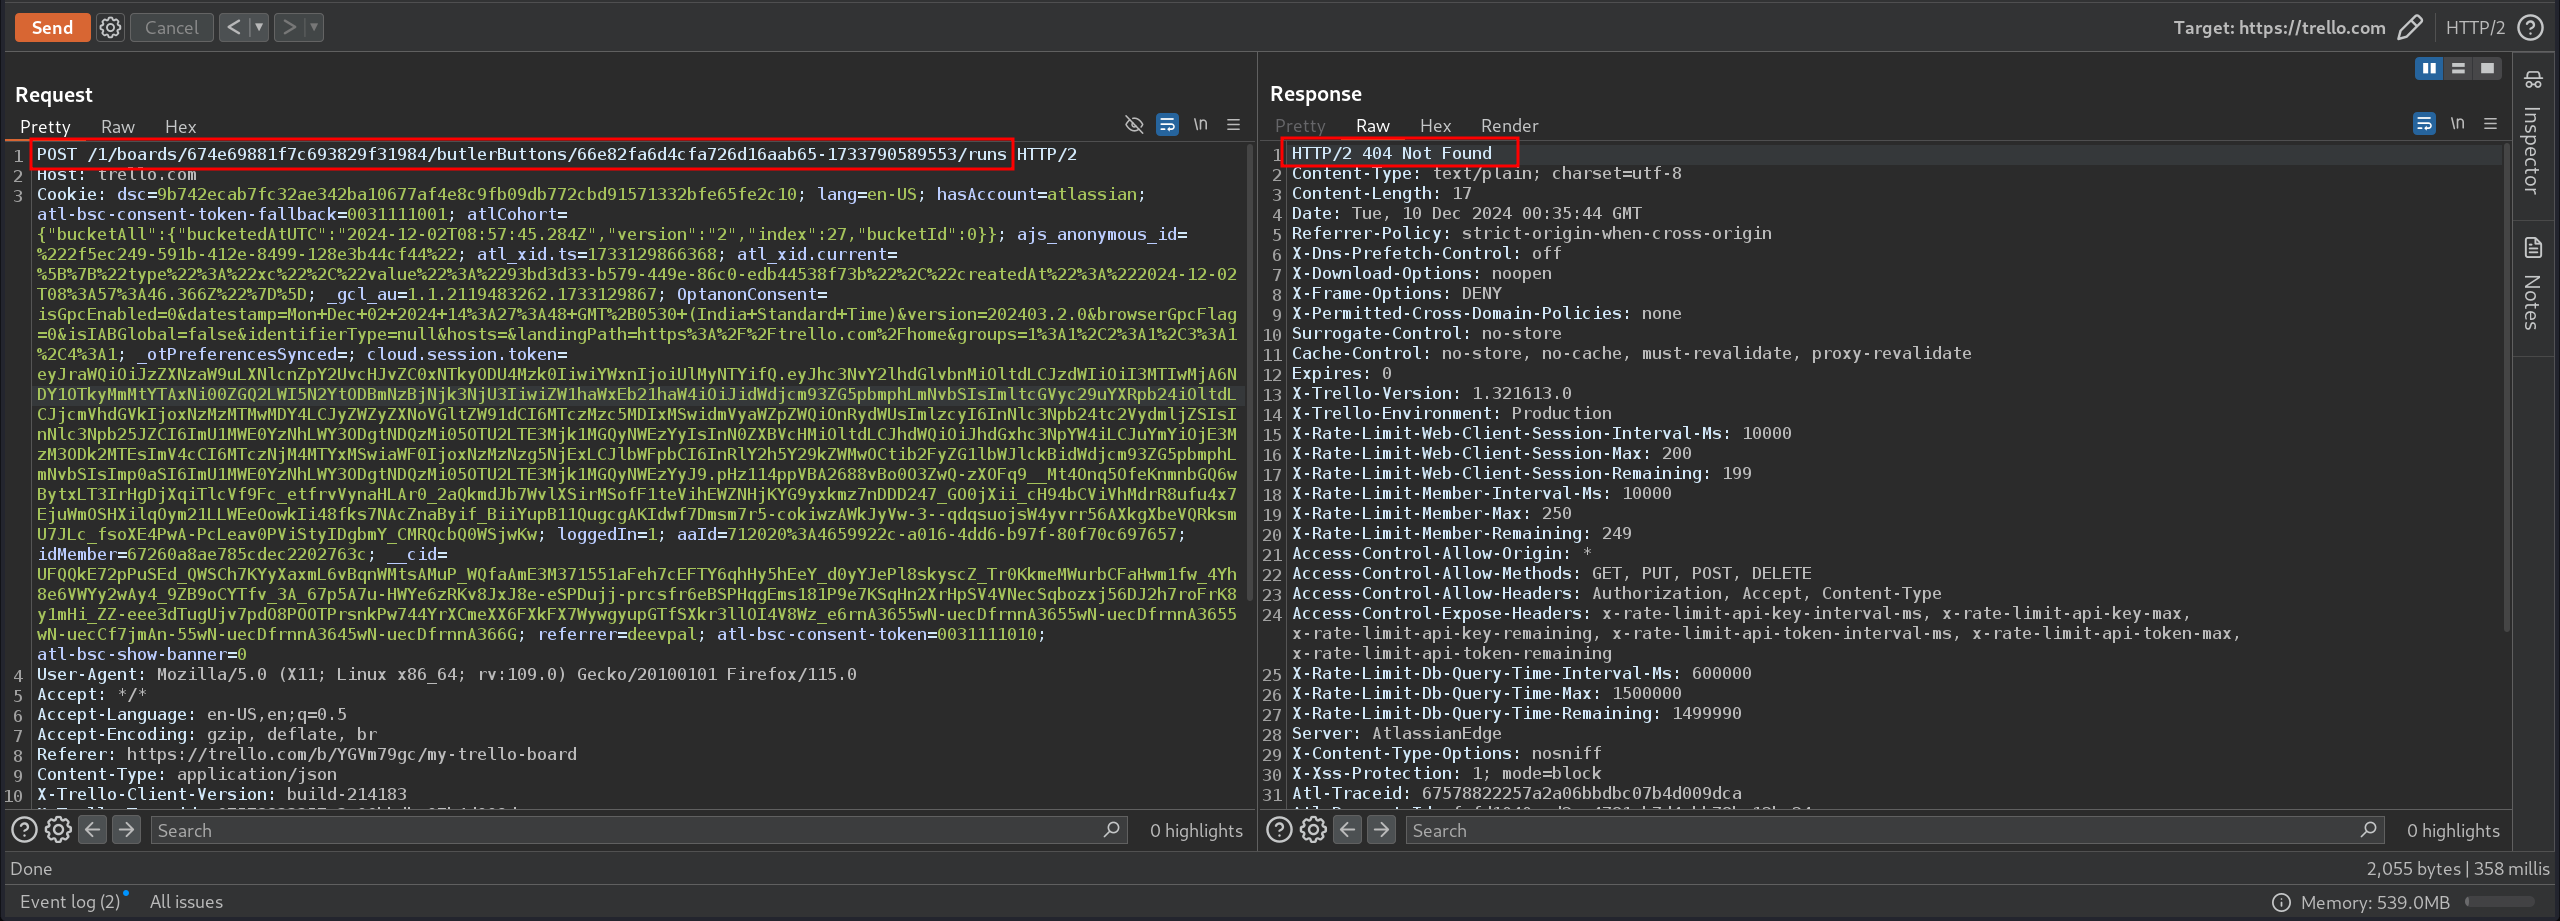This screenshot has width=2560, height=921.
Task: Click 'Target: https://trello.com' label
Action: point(2279,28)
